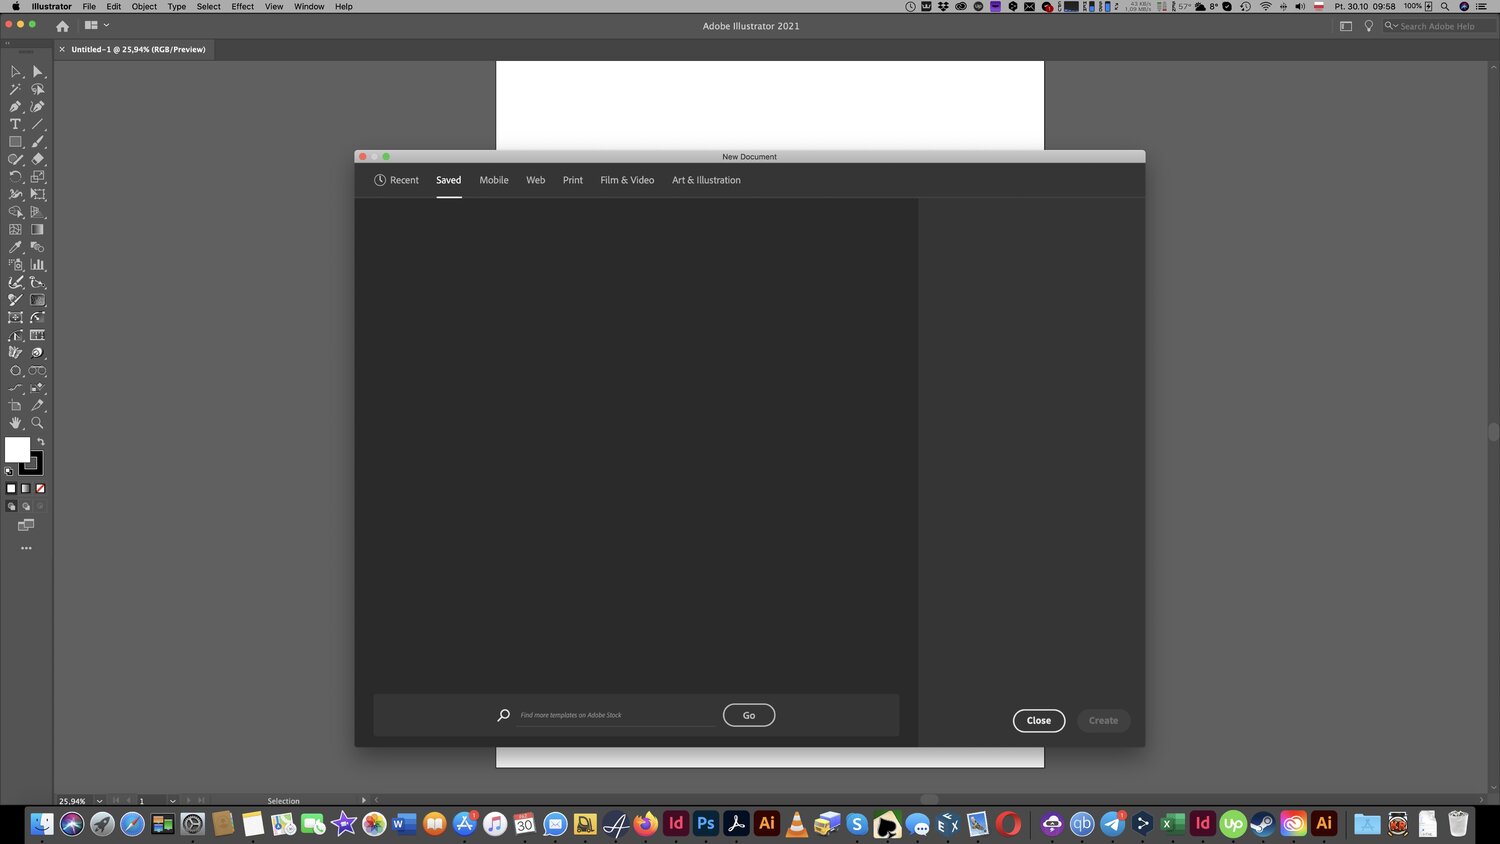Pick the Gradient tool

point(38,230)
